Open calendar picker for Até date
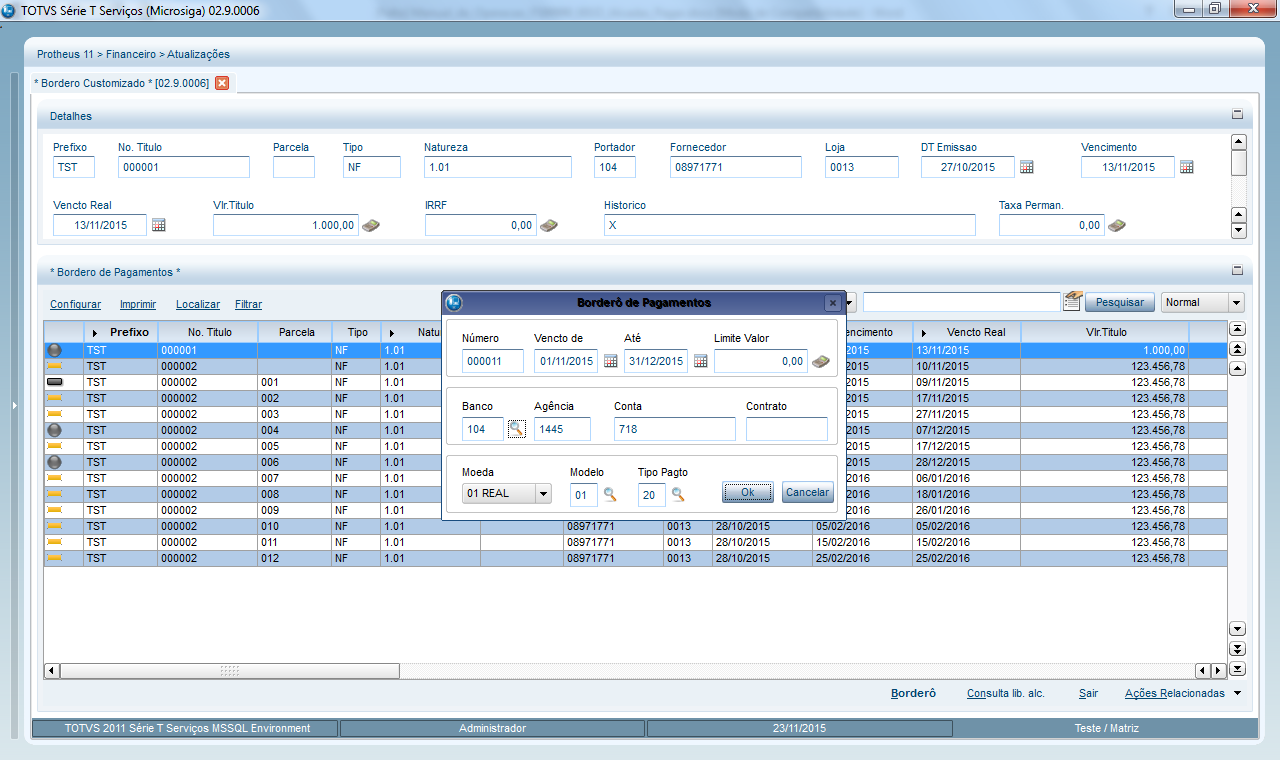Viewport: 1280px width, 760px height. 700,361
